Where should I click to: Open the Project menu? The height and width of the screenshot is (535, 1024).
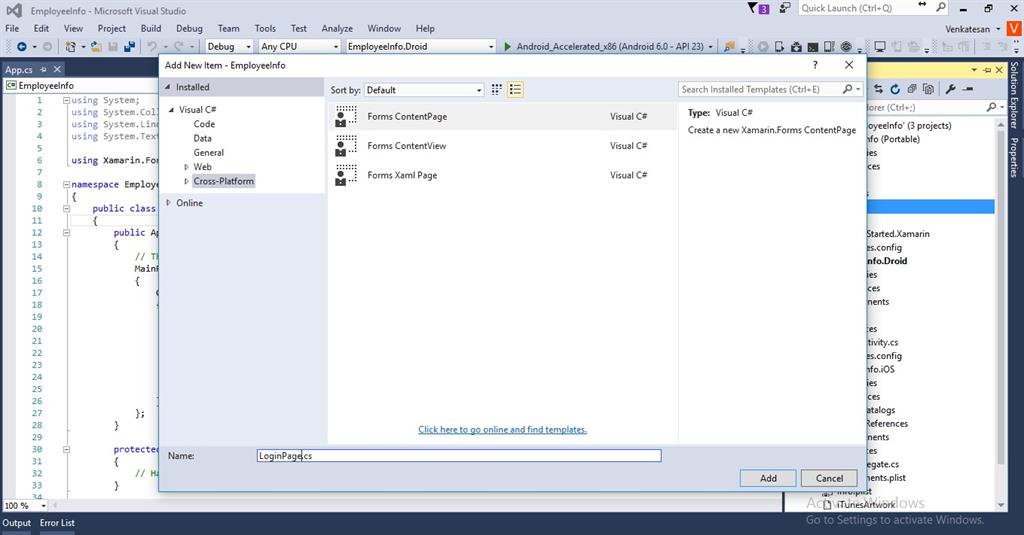[x=112, y=29]
